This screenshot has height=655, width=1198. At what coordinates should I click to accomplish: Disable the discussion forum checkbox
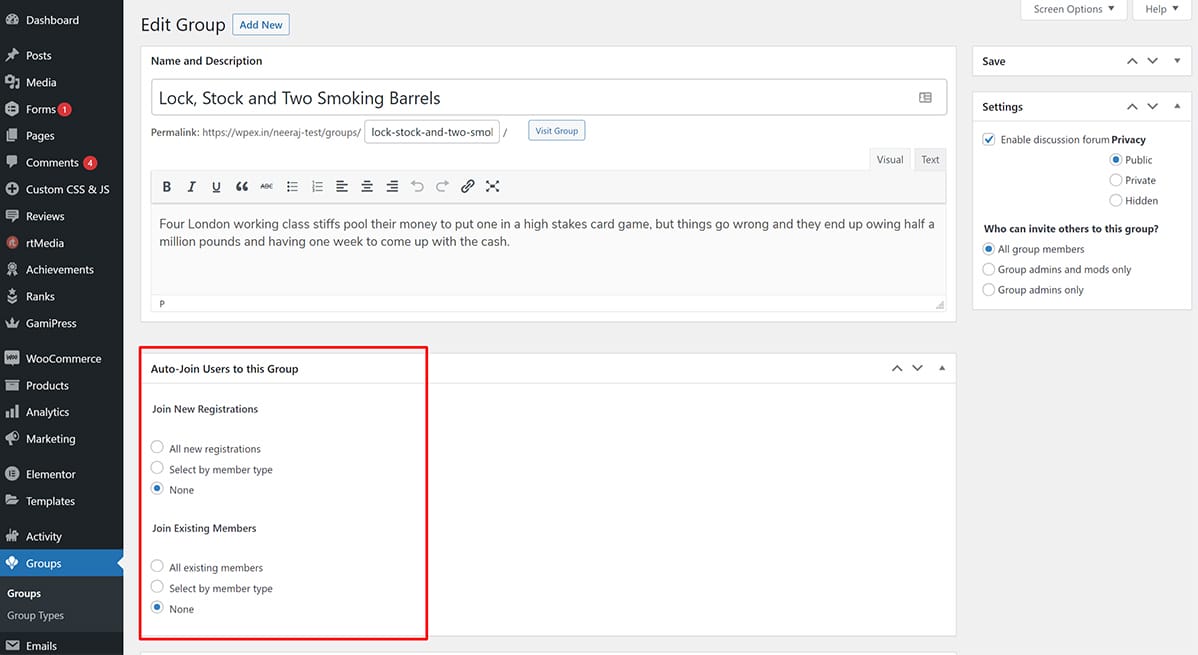click(x=988, y=140)
